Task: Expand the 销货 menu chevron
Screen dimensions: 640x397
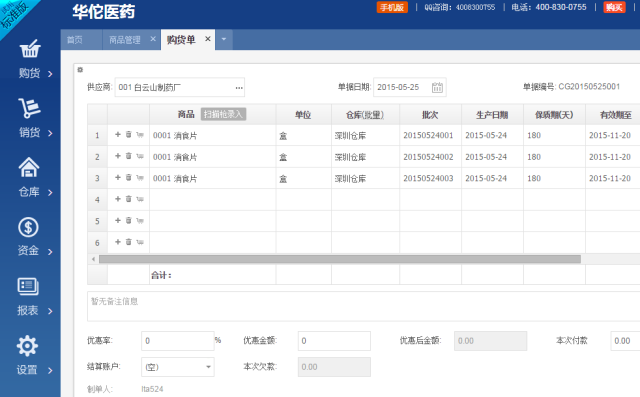Action: pyautogui.click(x=50, y=133)
